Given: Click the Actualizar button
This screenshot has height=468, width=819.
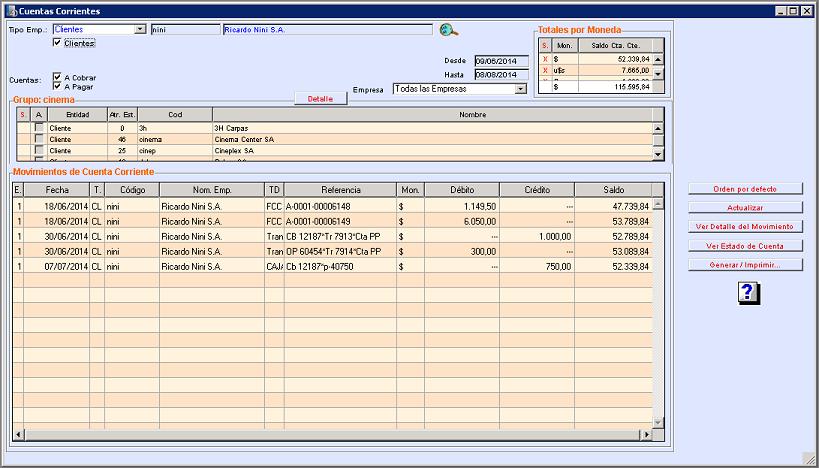Looking at the screenshot, I should [x=745, y=208].
